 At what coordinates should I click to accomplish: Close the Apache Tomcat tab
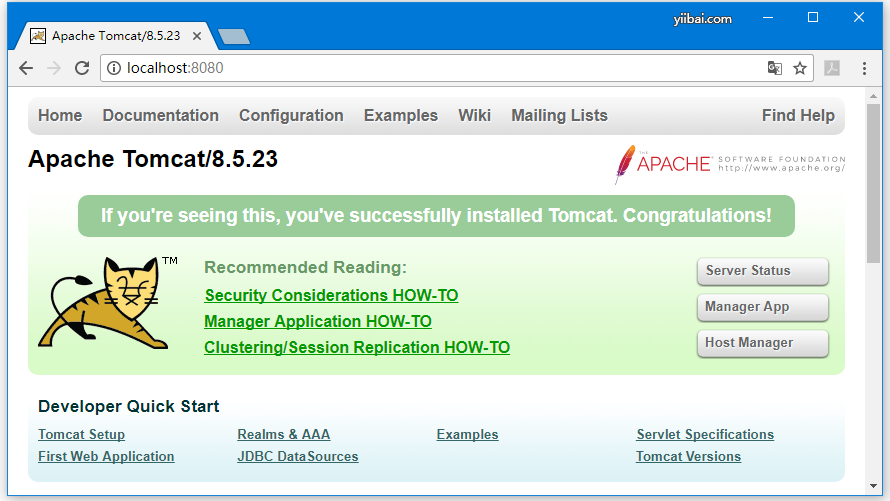(x=197, y=36)
